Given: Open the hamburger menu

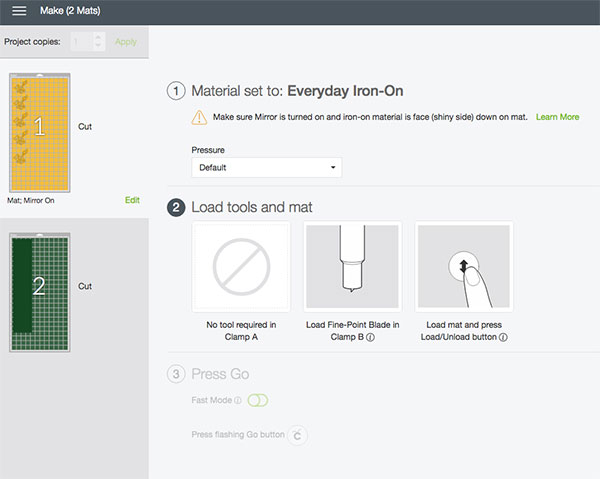Looking at the screenshot, I should point(19,11).
